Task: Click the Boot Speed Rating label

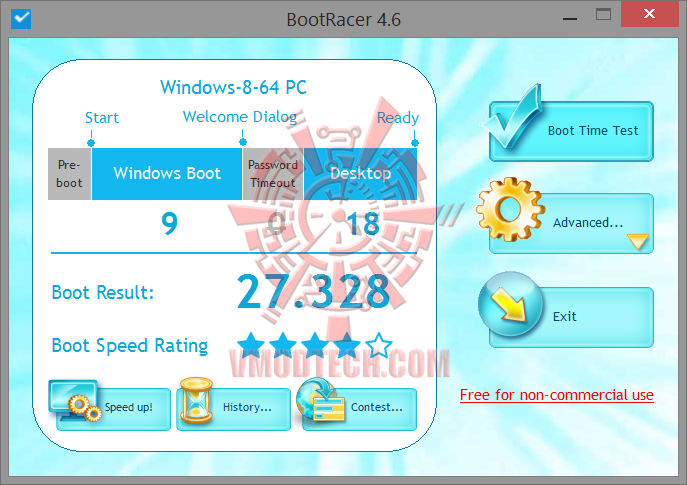Action: 130,346
